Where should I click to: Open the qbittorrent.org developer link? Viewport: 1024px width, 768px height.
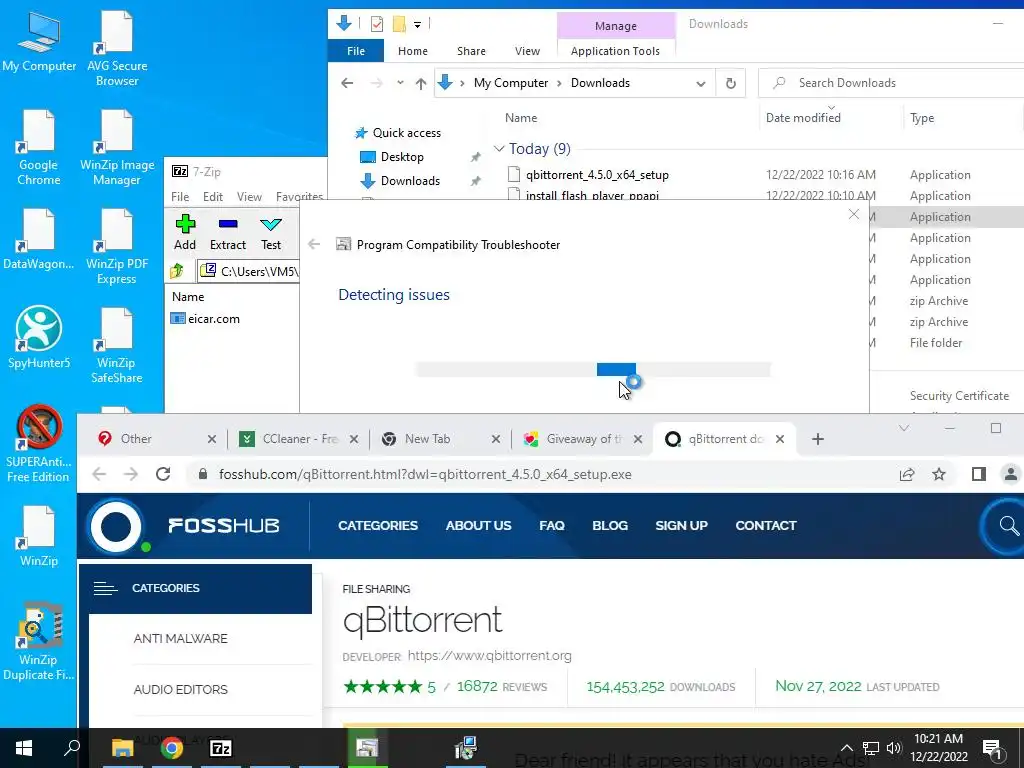click(489, 655)
